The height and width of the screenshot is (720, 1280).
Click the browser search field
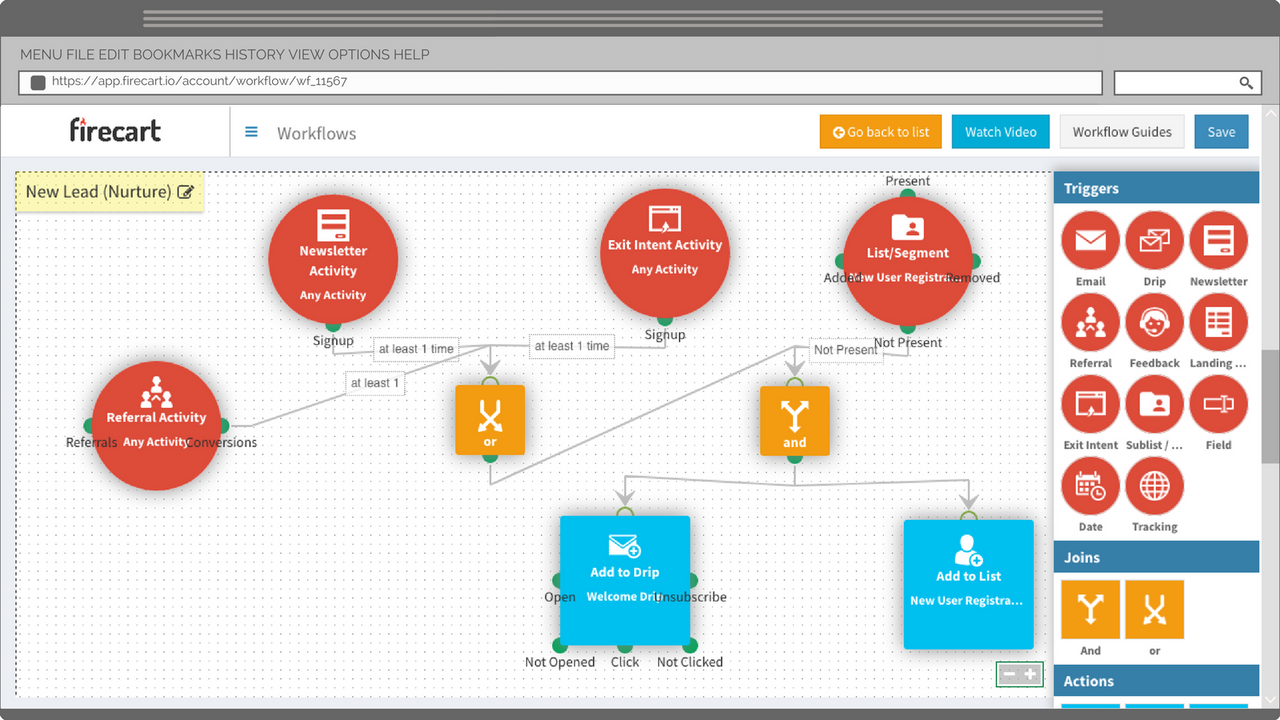point(1188,82)
